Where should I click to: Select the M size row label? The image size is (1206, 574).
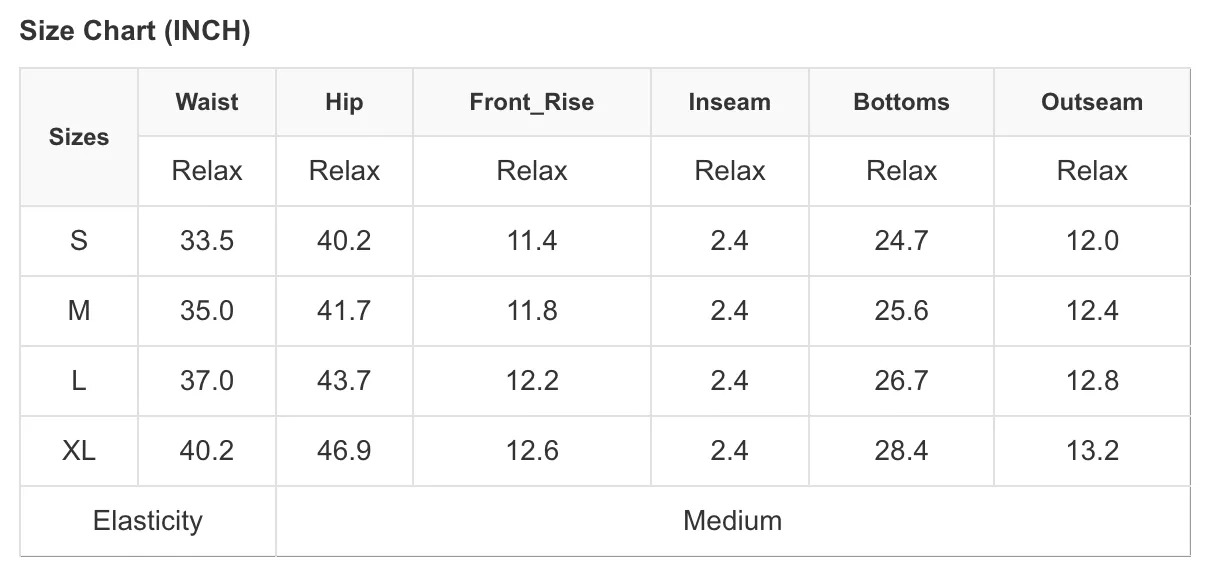(x=79, y=311)
